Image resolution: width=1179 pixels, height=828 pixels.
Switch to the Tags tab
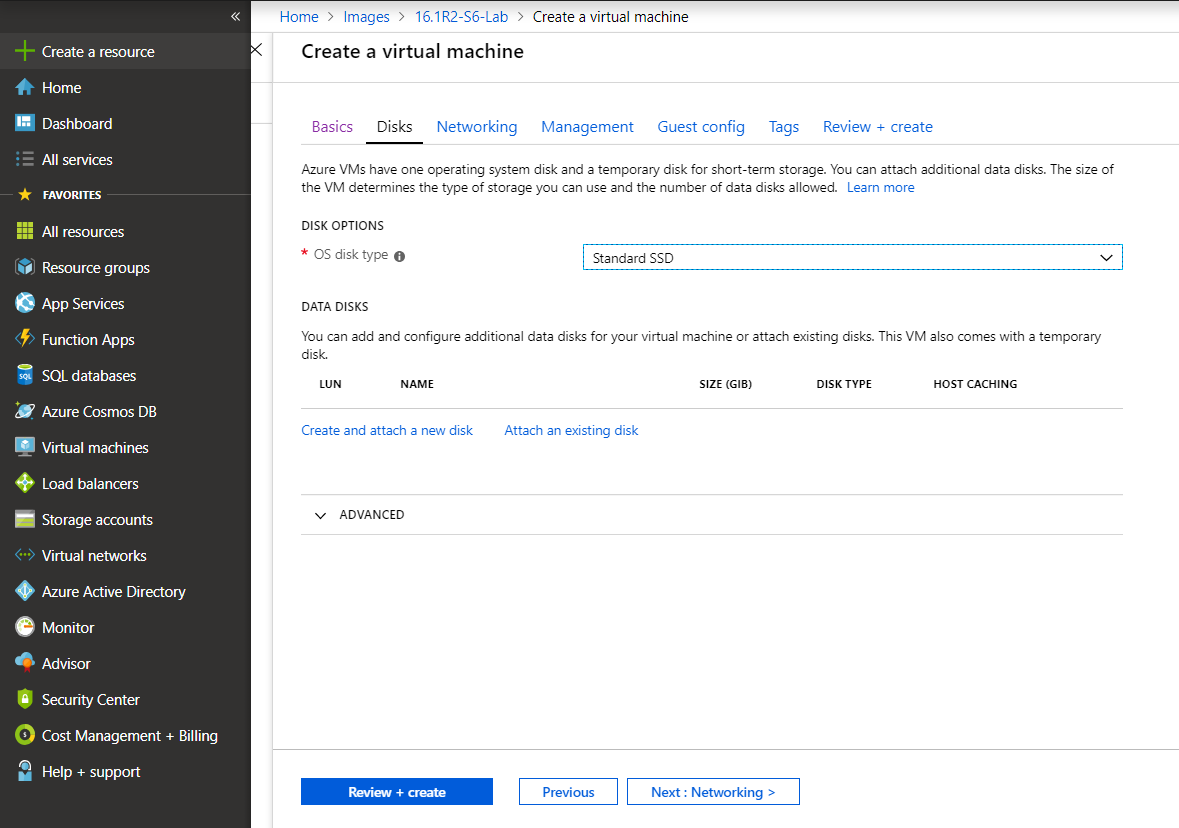click(x=783, y=126)
